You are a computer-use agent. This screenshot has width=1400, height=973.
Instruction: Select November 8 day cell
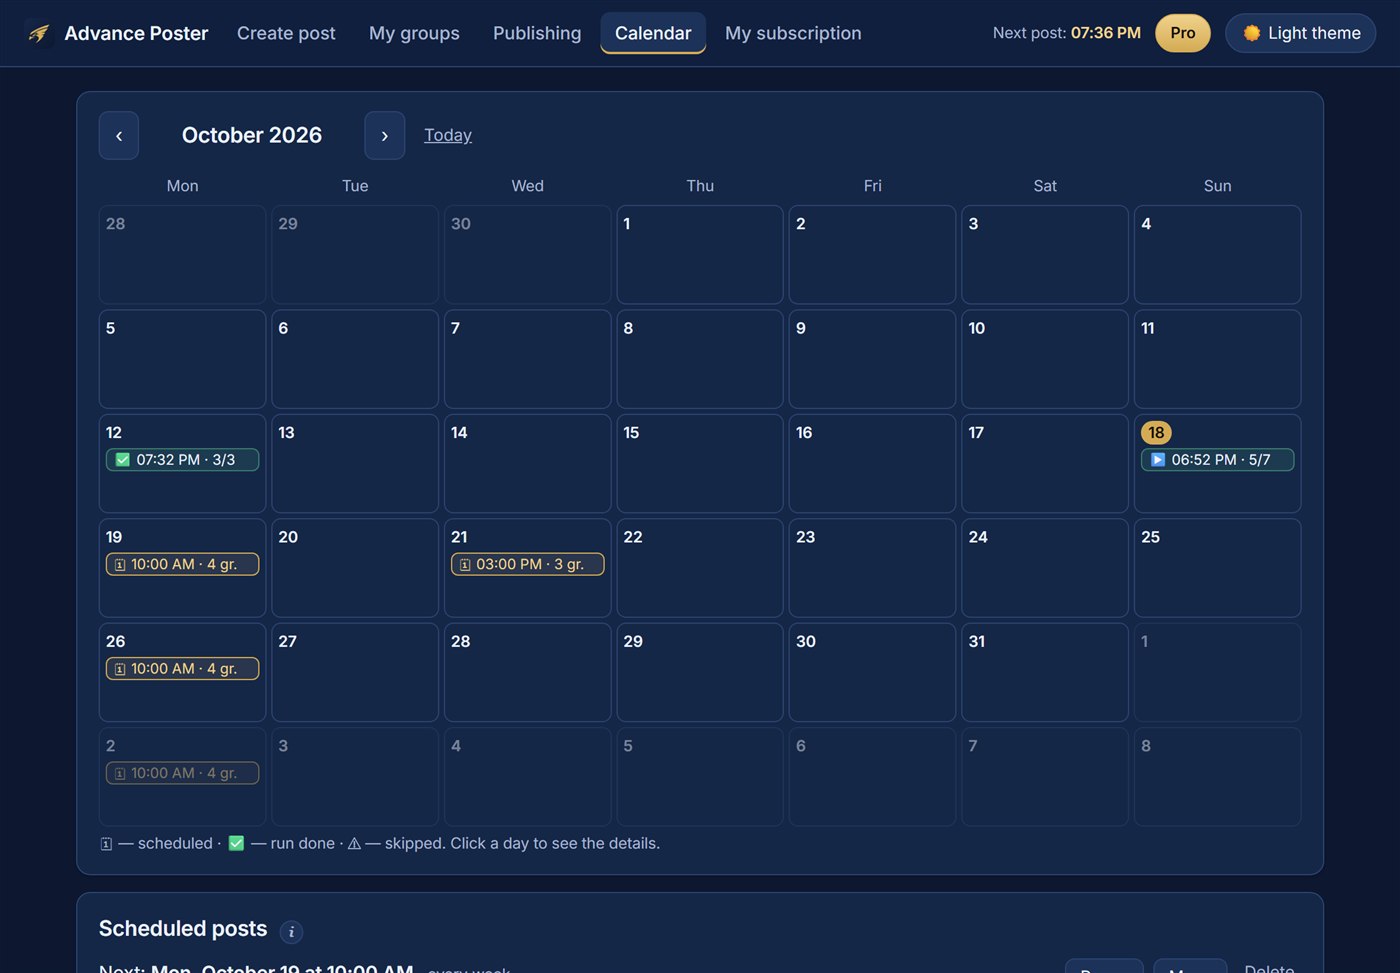(1217, 777)
